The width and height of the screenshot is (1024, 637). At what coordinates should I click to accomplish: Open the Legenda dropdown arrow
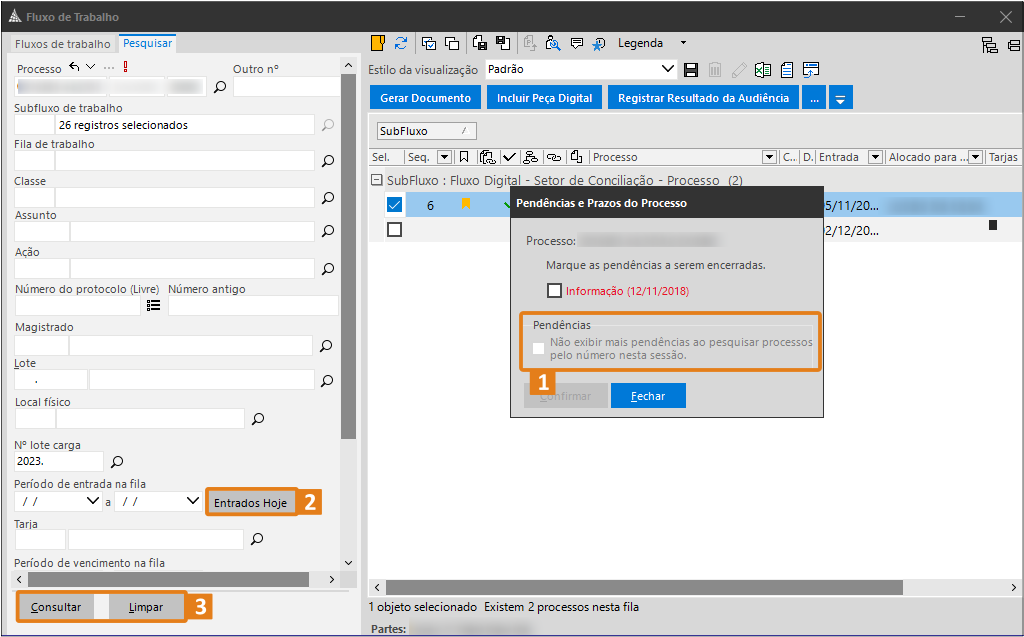(683, 43)
